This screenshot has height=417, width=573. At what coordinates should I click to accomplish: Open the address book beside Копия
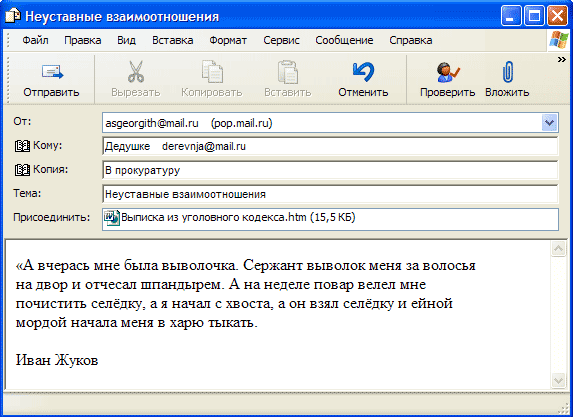[22, 170]
